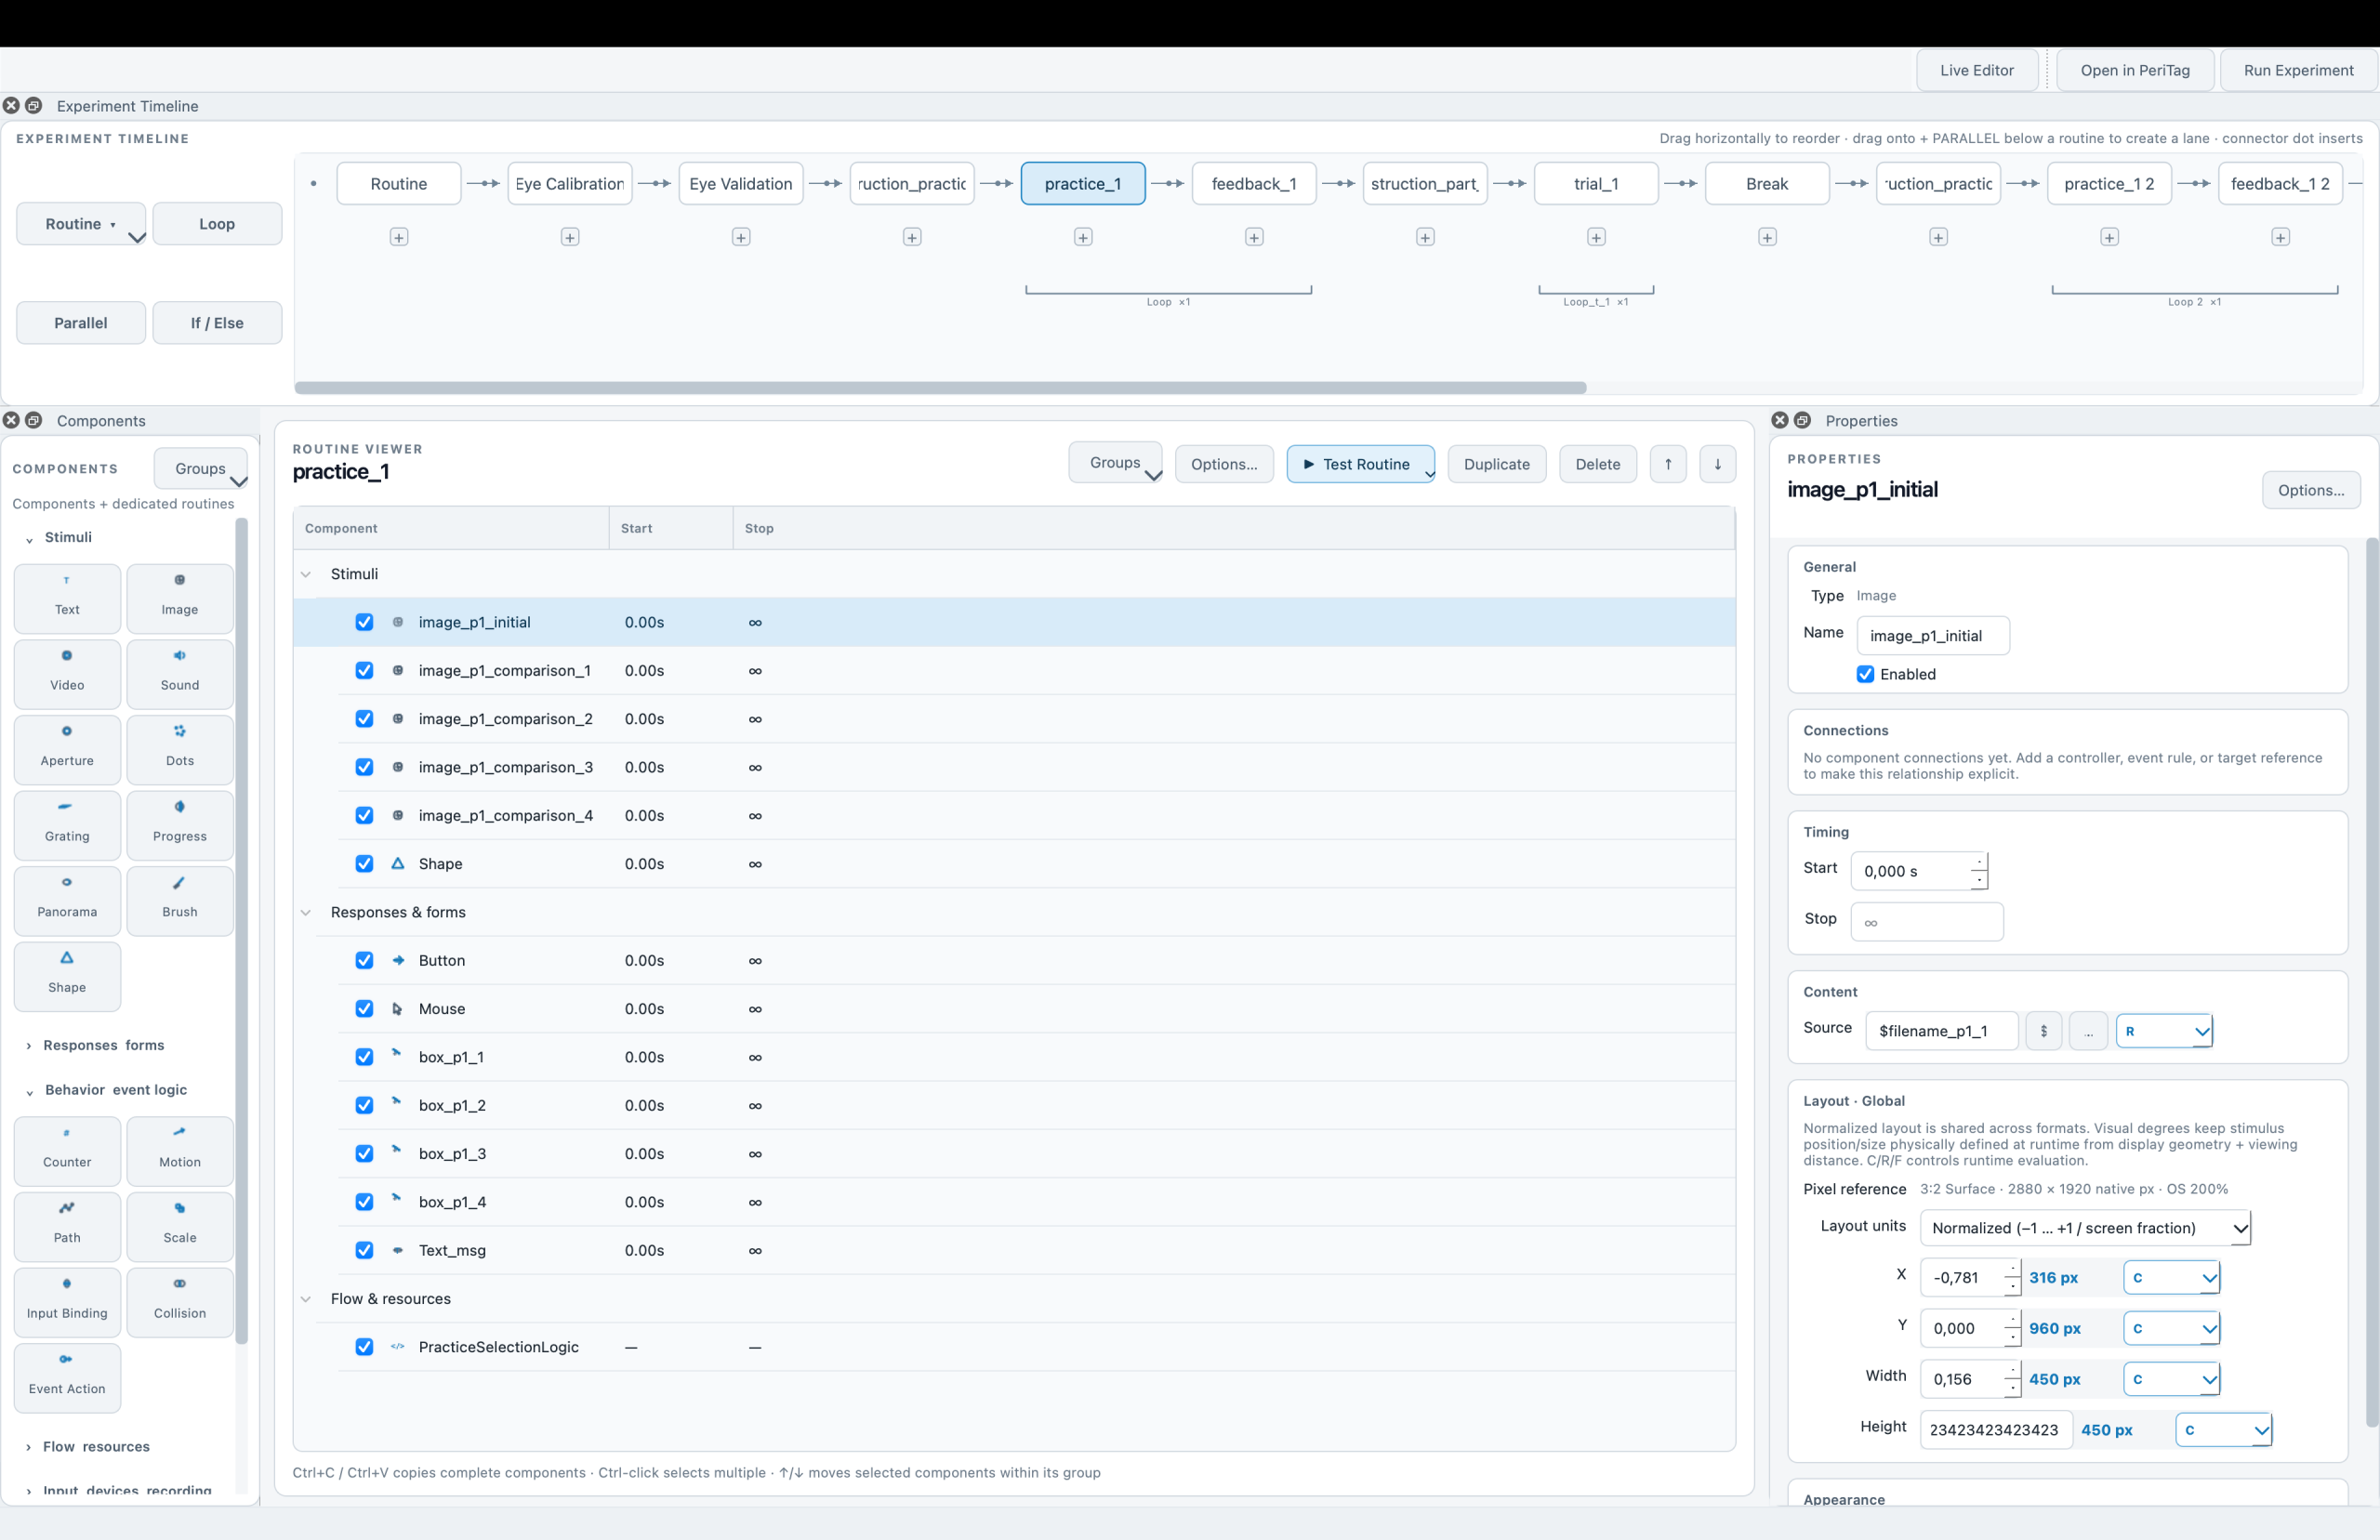Open the Layout units dropdown

[2085, 1228]
